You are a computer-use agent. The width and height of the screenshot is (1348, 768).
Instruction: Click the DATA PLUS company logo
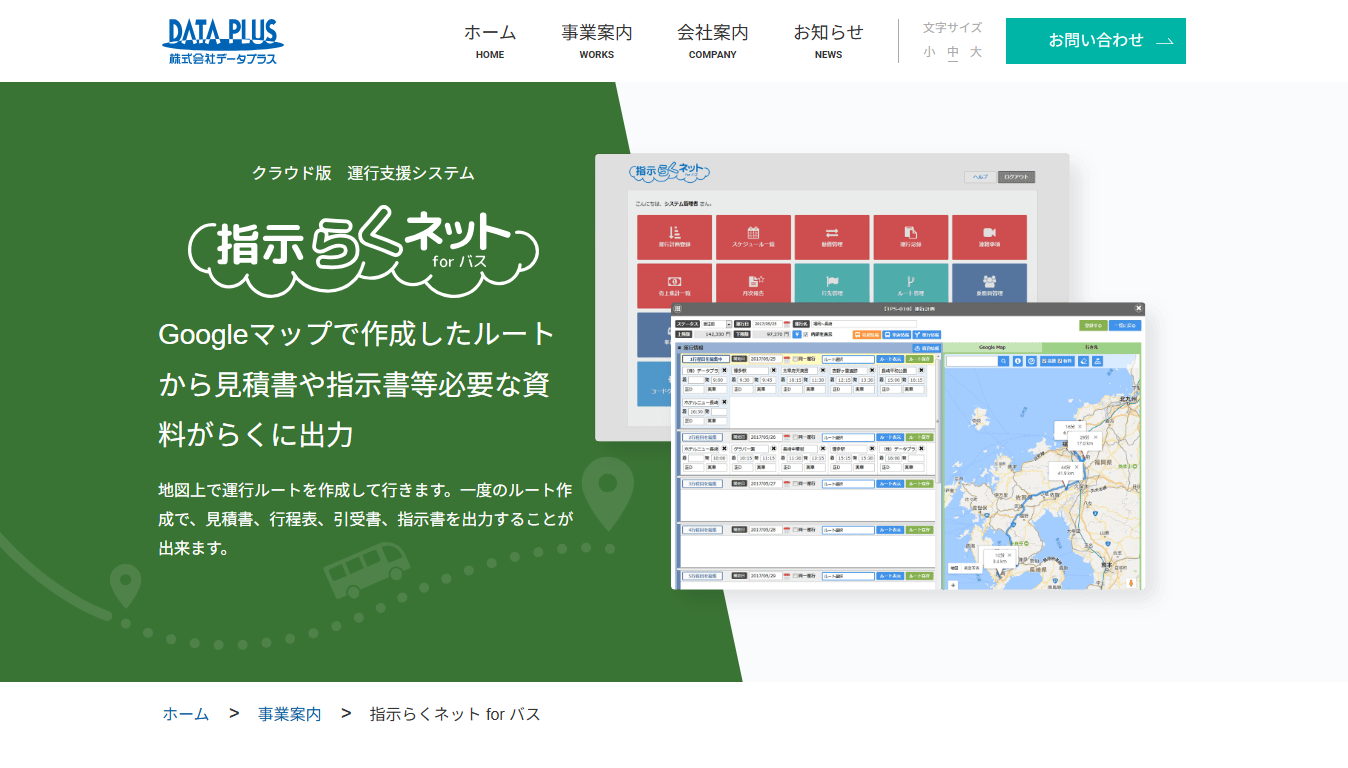pos(223,41)
